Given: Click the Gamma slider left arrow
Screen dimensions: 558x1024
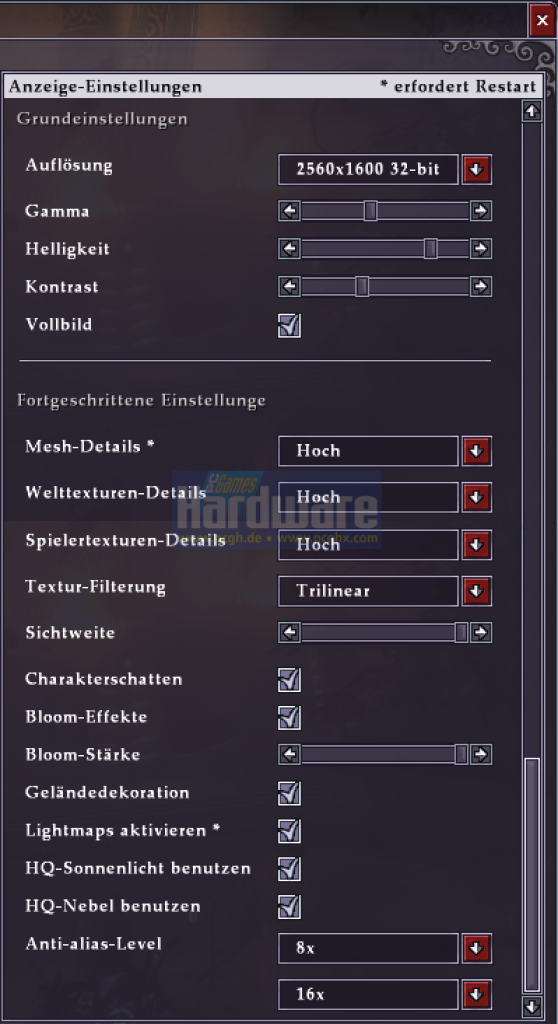Looking at the screenshot, I should click(289, 211).
